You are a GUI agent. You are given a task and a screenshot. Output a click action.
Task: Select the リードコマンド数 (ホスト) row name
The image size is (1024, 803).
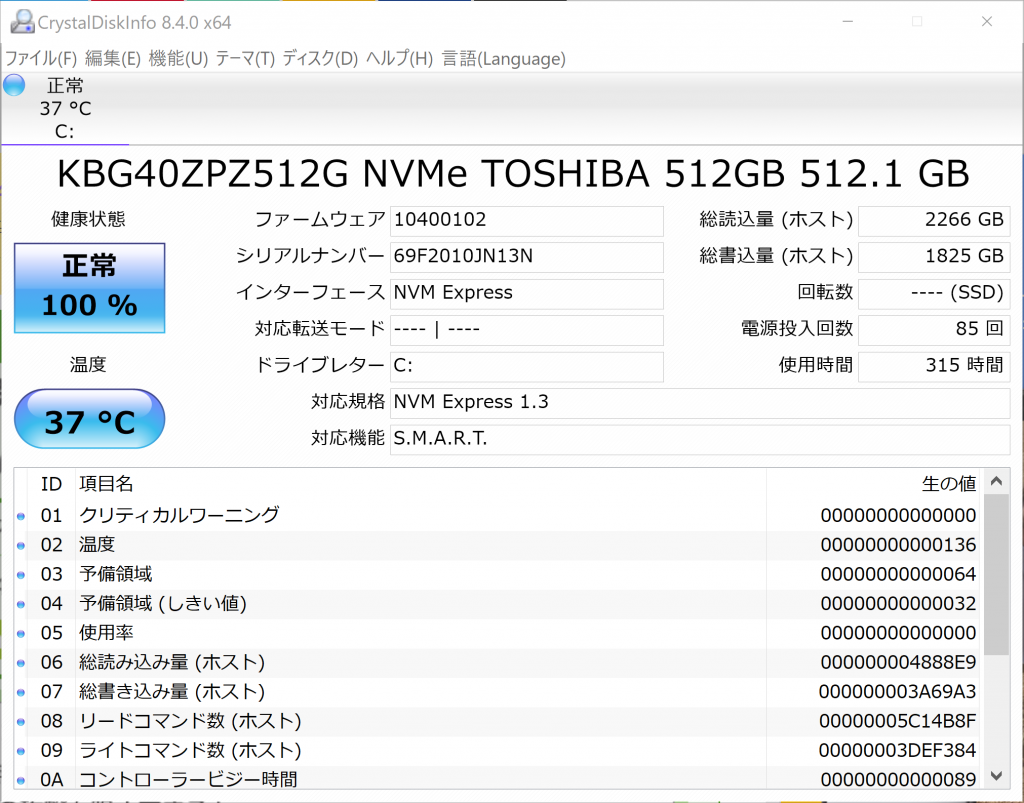tap(190, 721)
